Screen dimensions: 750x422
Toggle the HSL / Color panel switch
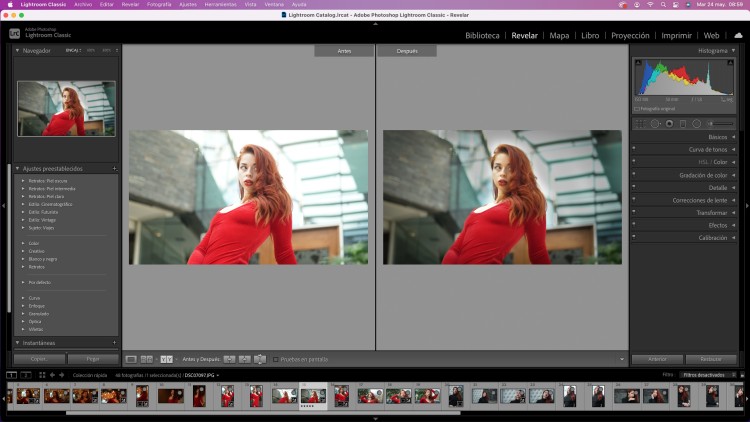coord(634,161)
